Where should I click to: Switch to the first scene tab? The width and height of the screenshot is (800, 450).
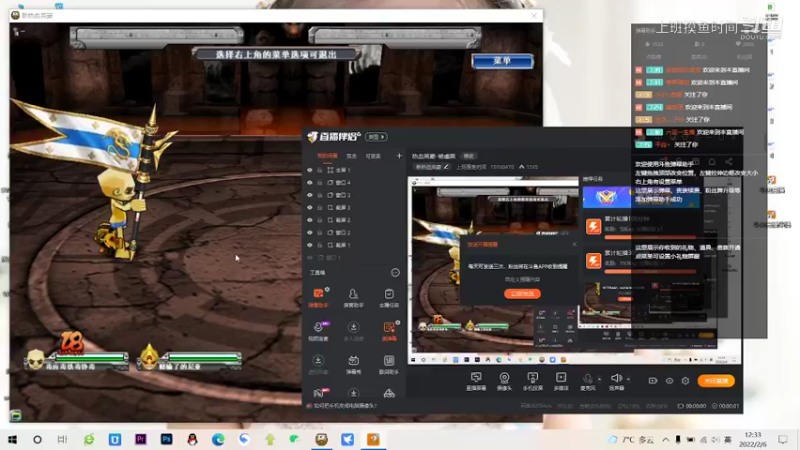pyautogui.click(x=327, y=156)
